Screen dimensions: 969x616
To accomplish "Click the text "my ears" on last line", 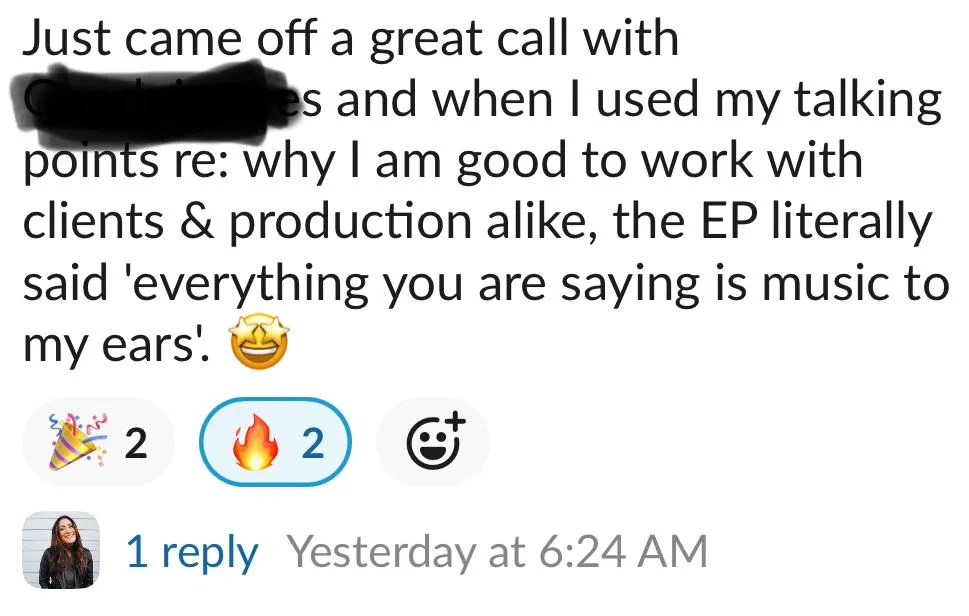I will click(112, 347).
